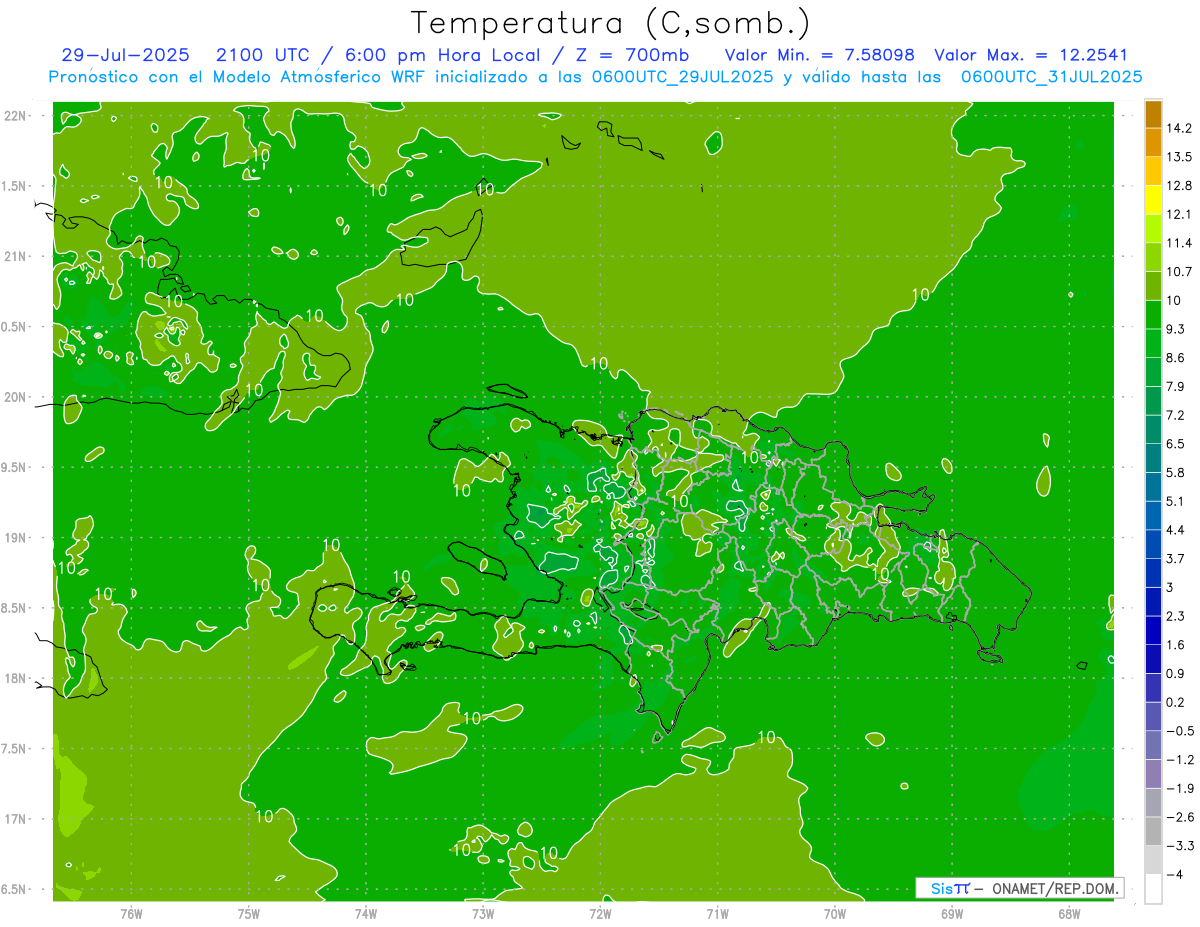Click "Valor Min. = 7.58098" text

[x=819, y=55]
